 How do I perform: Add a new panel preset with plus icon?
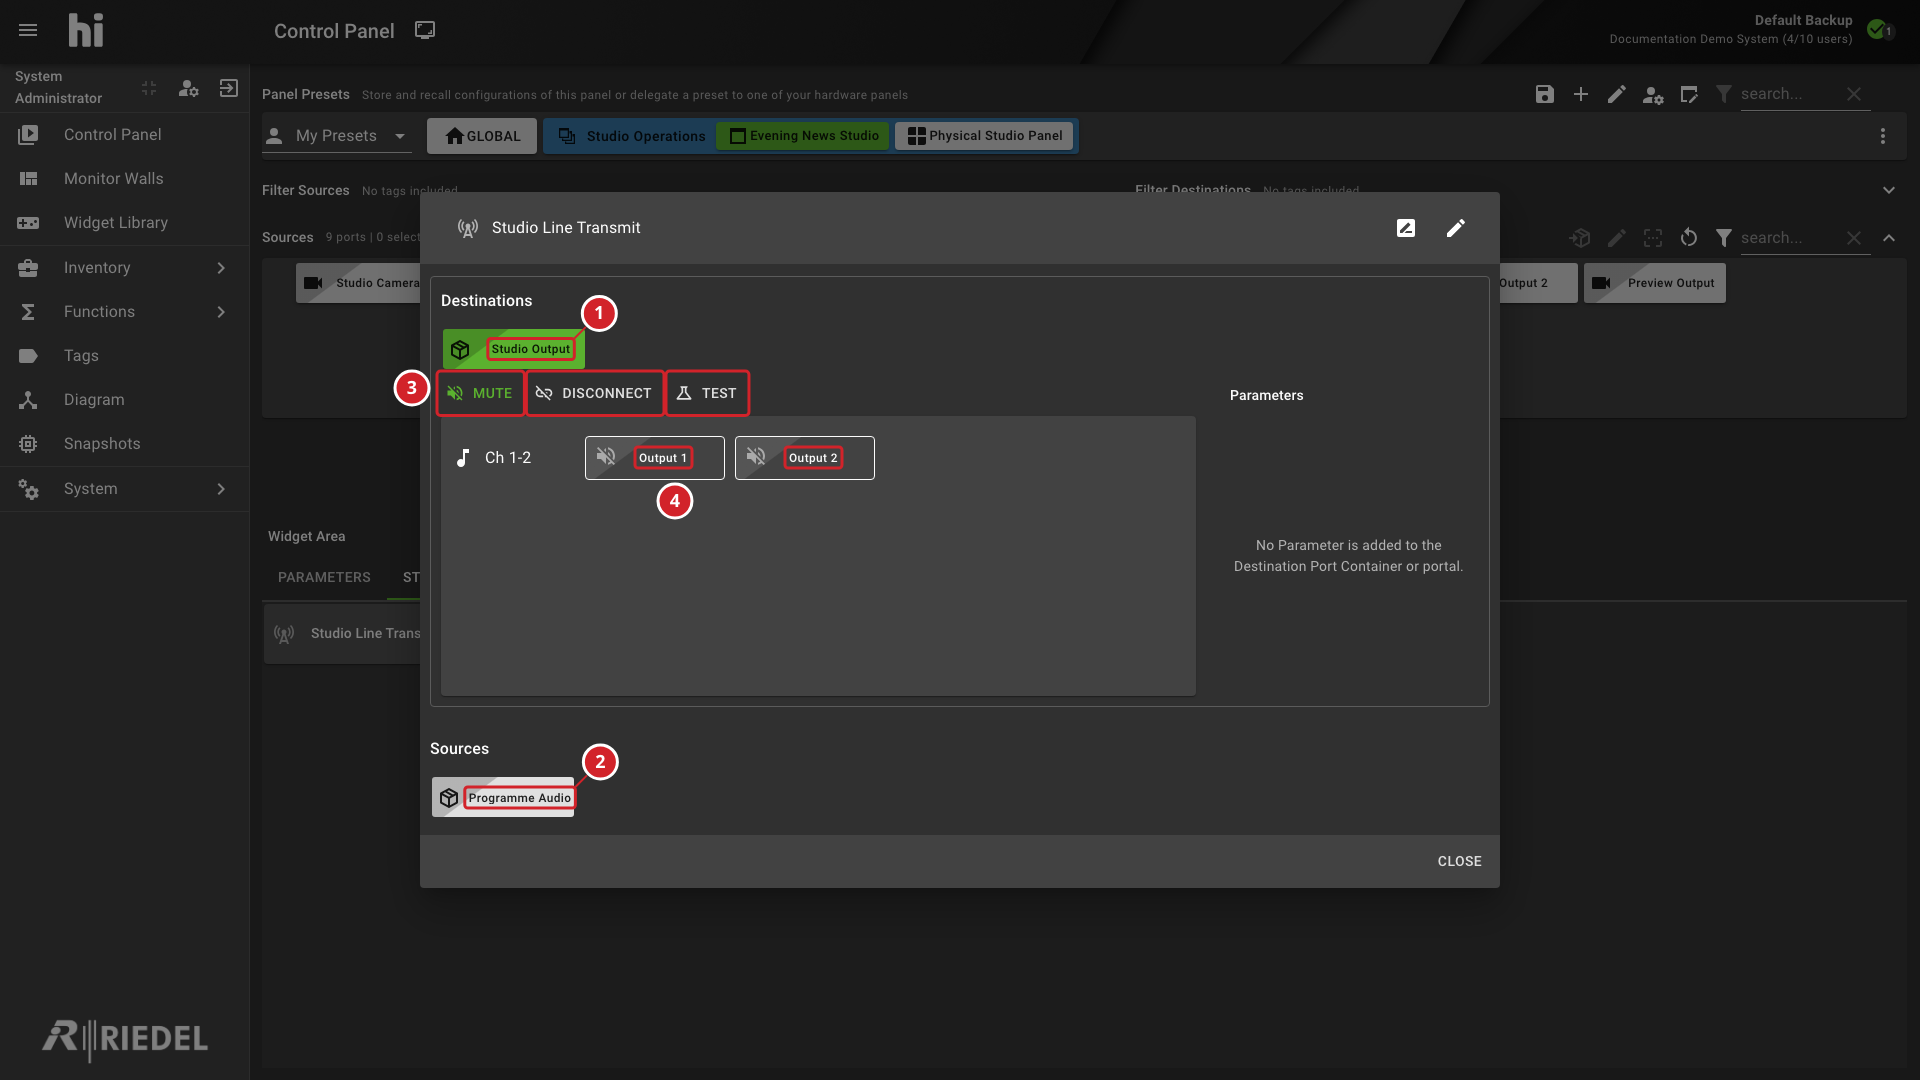pos(1581,94)
